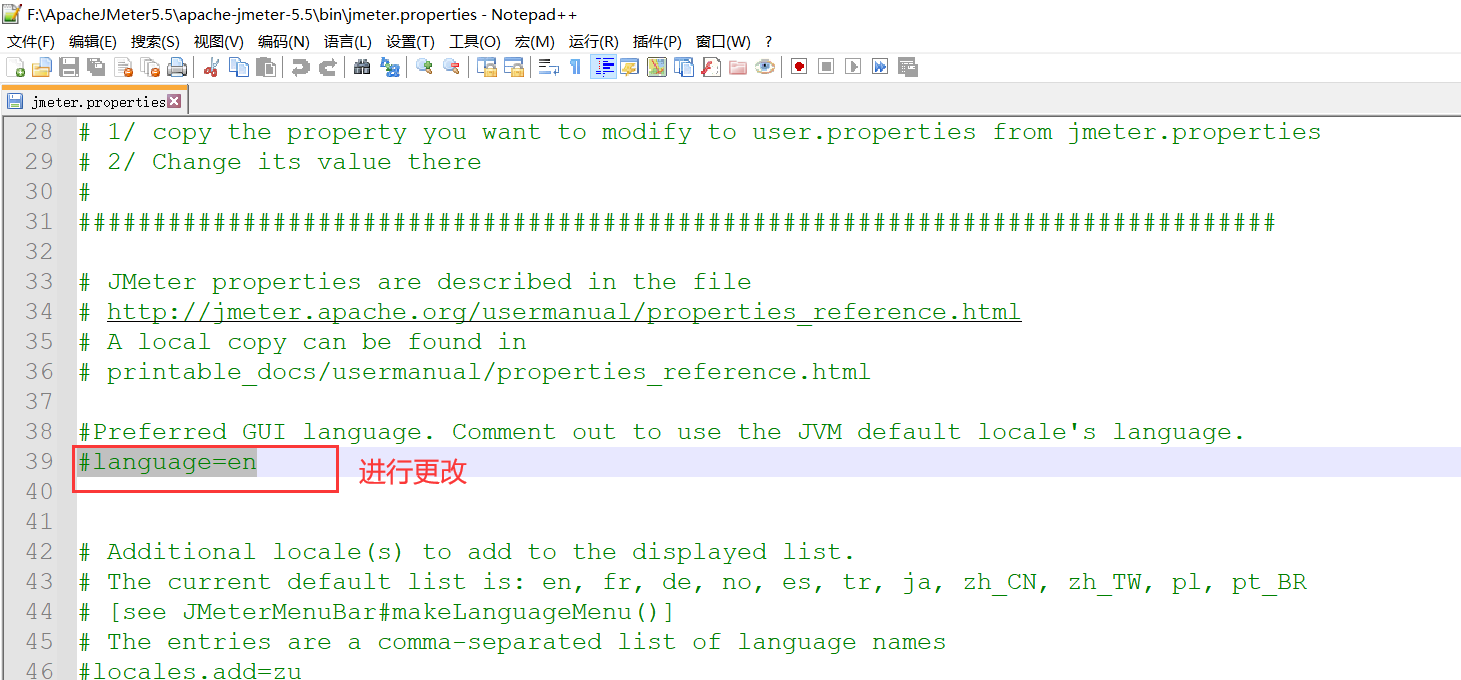Click the '# 2/ Change its value there' line
The width and height of the screenshot is (1461, 680).
[x=280, y=162]
